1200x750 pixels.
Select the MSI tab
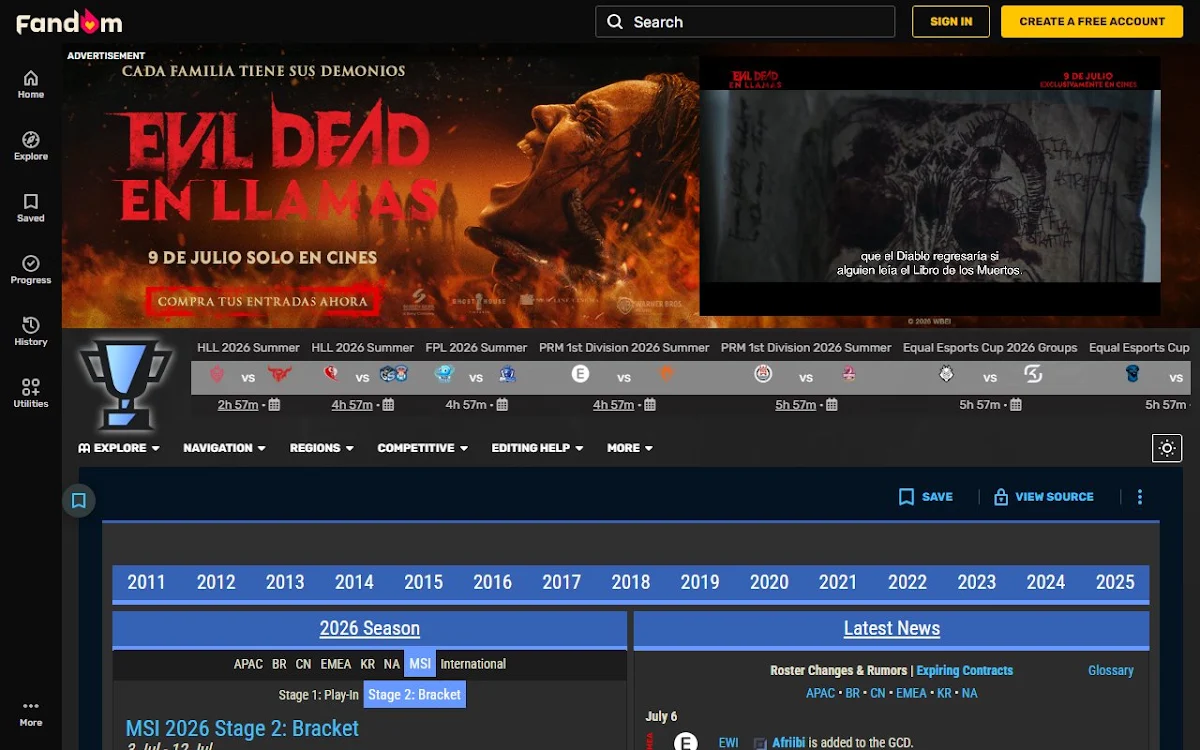coord(420,664)
